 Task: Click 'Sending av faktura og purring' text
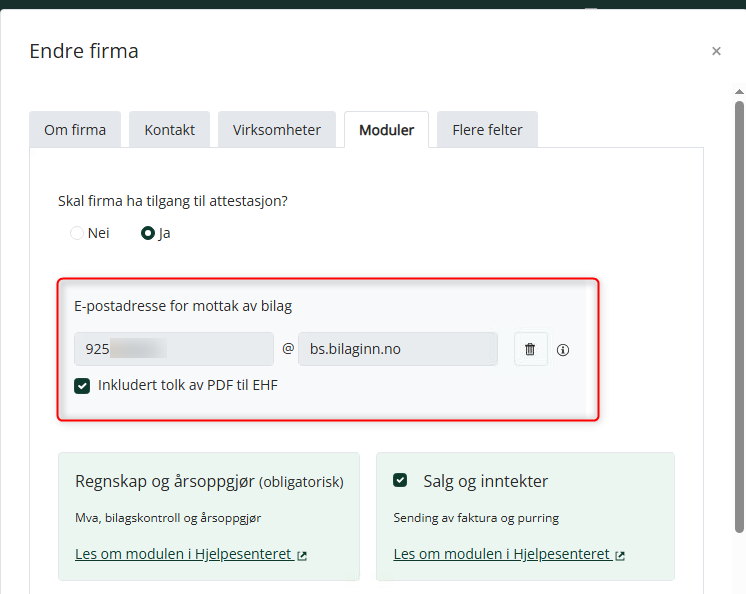coord(476,518)
